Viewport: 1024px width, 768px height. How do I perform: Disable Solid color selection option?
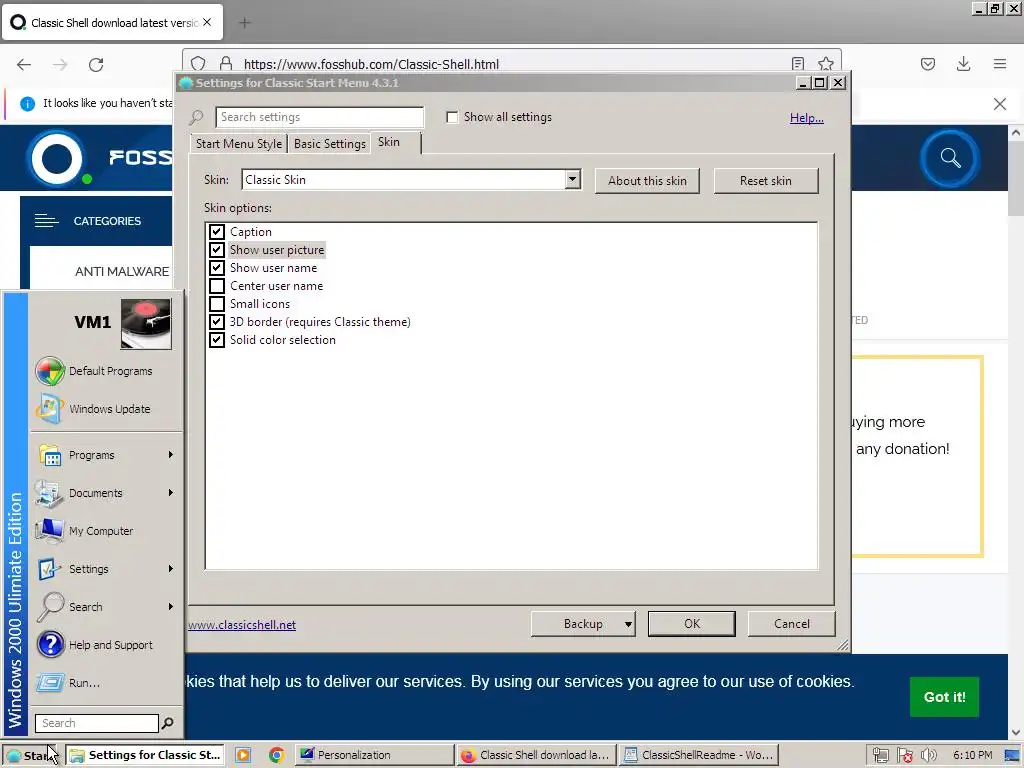click(x=217, y=340)
